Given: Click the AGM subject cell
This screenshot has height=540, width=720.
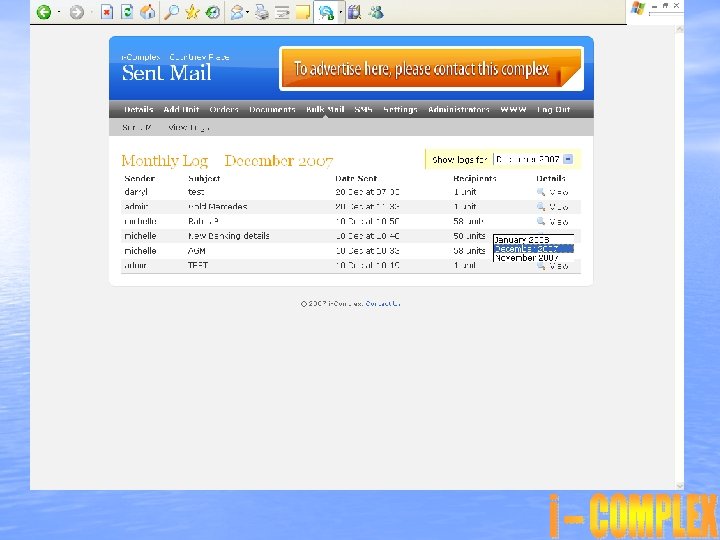Looking at the screenshot, I should point(197,251).
